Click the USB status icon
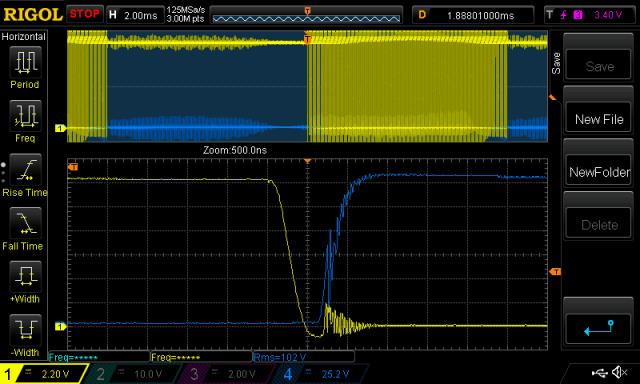640x384 pixels. (x=600, y=372)
